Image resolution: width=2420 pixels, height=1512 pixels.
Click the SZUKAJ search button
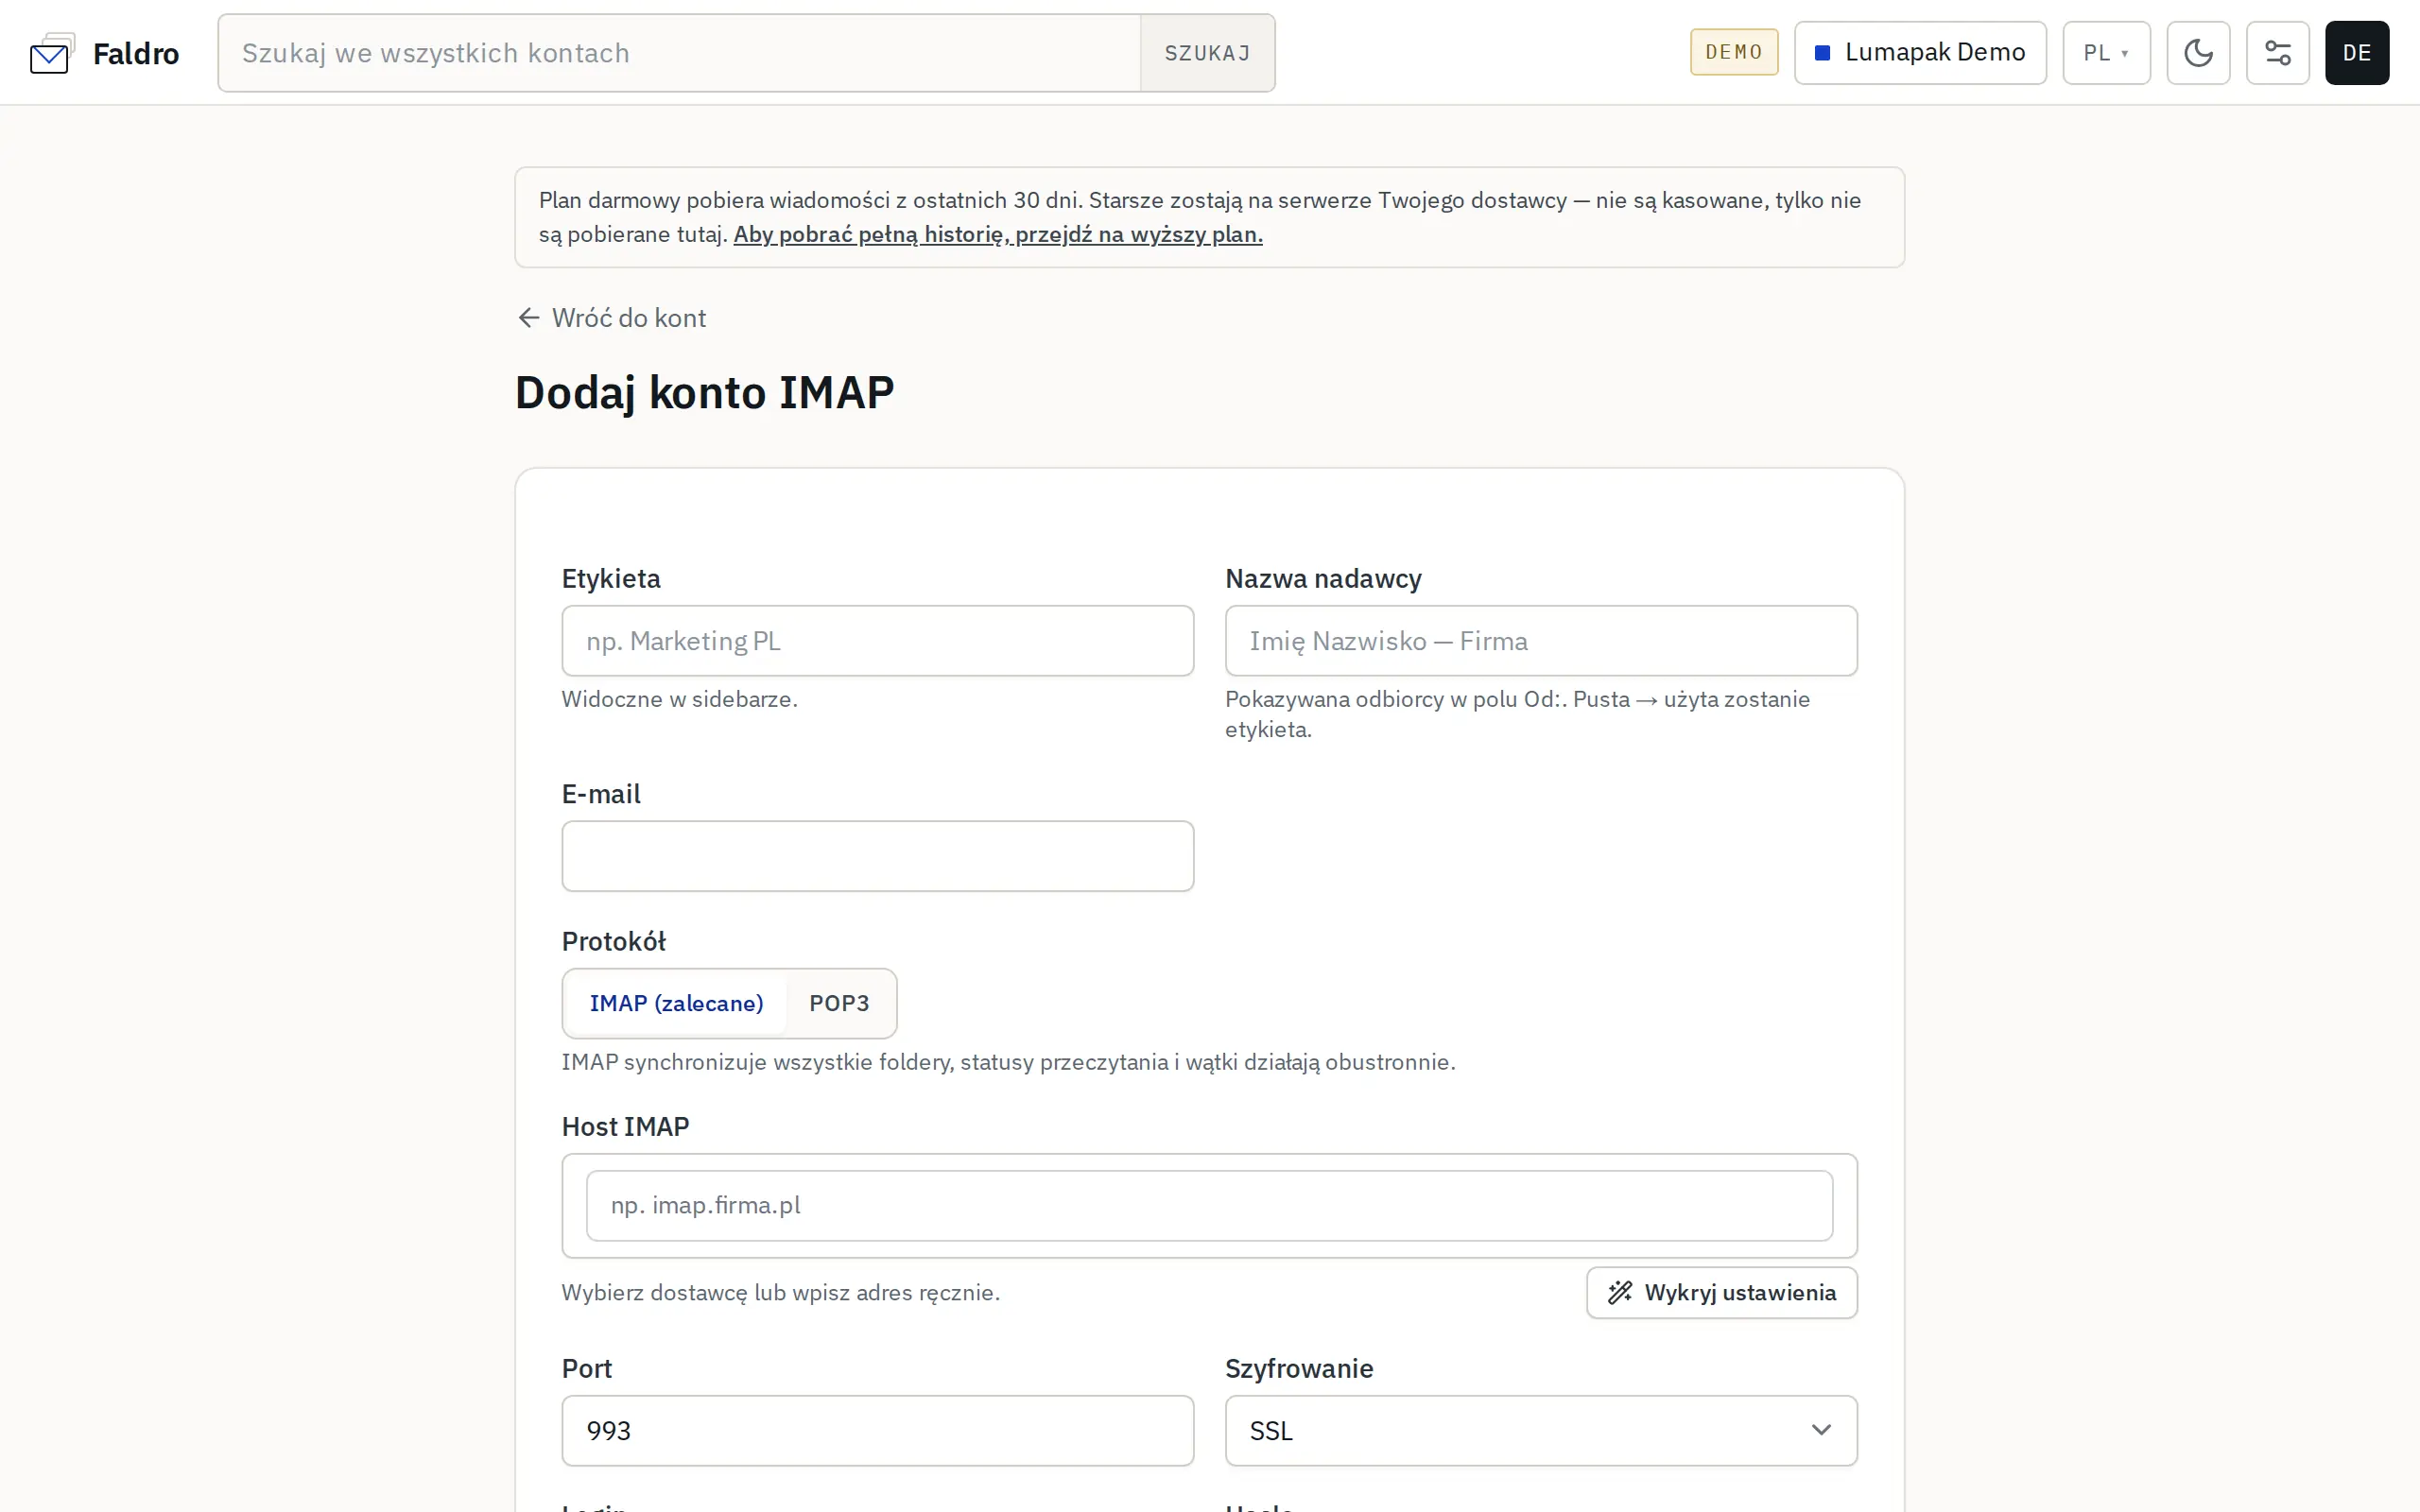(x=1207, y=53)
